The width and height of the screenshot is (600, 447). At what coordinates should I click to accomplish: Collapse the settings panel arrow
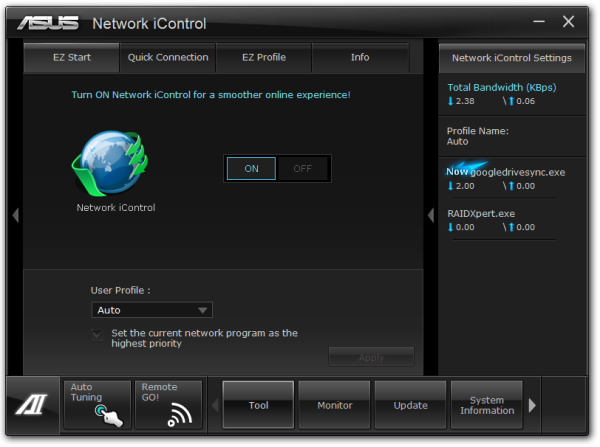(x=431, y=215)
